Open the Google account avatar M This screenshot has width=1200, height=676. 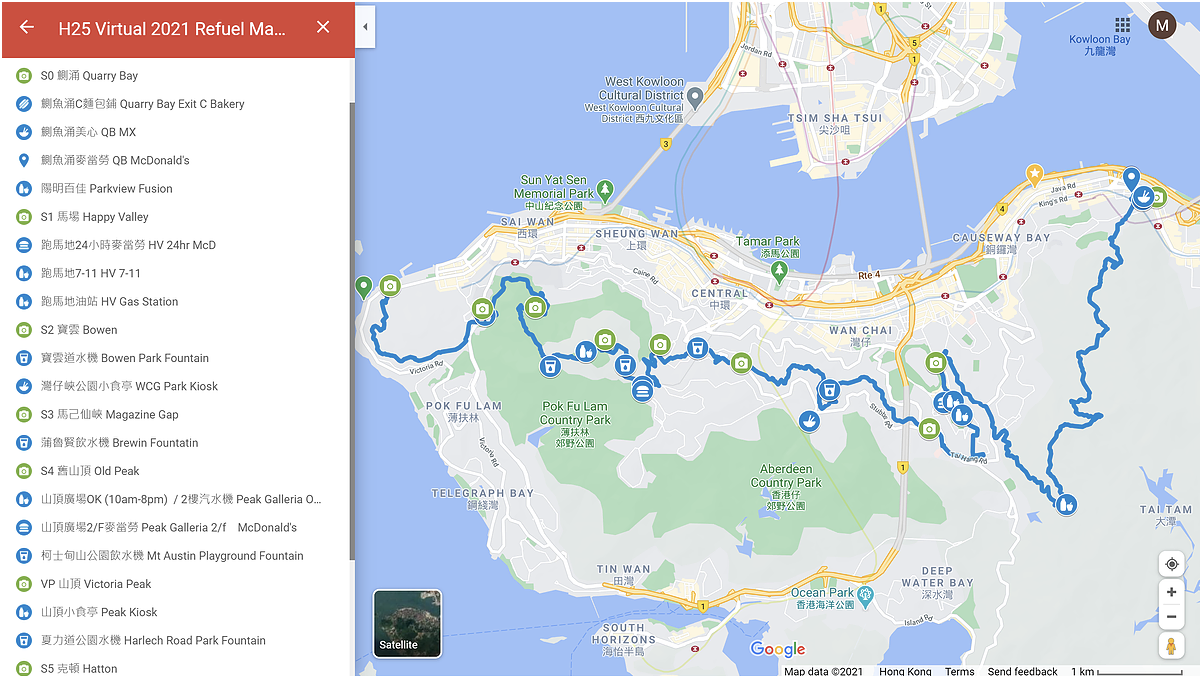click(x=1162, y=25)
